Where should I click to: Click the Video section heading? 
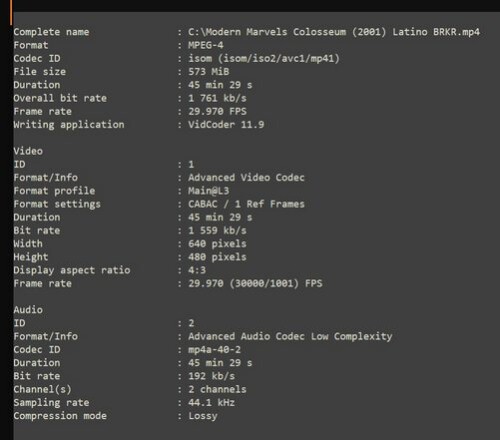pyautogui.click(x=28, y=151)
